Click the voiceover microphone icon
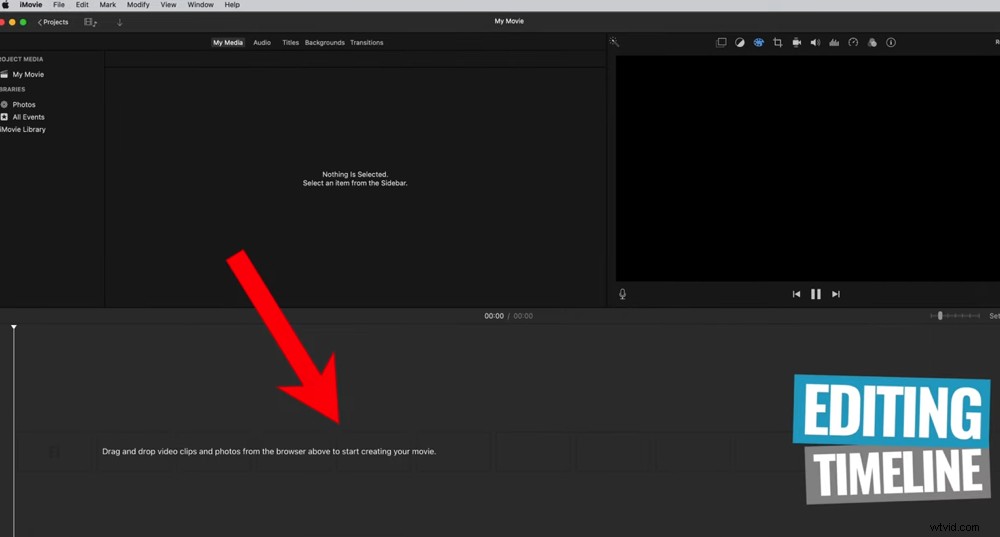The height and width of the screenshot is (537, 1000). (622, 294)
